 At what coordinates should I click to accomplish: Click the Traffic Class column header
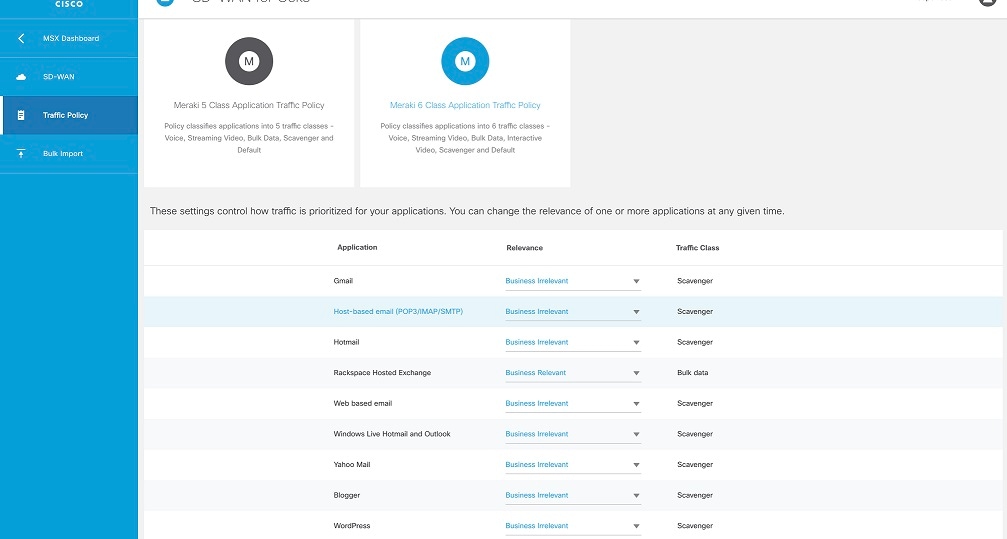(x=697, y=247)
